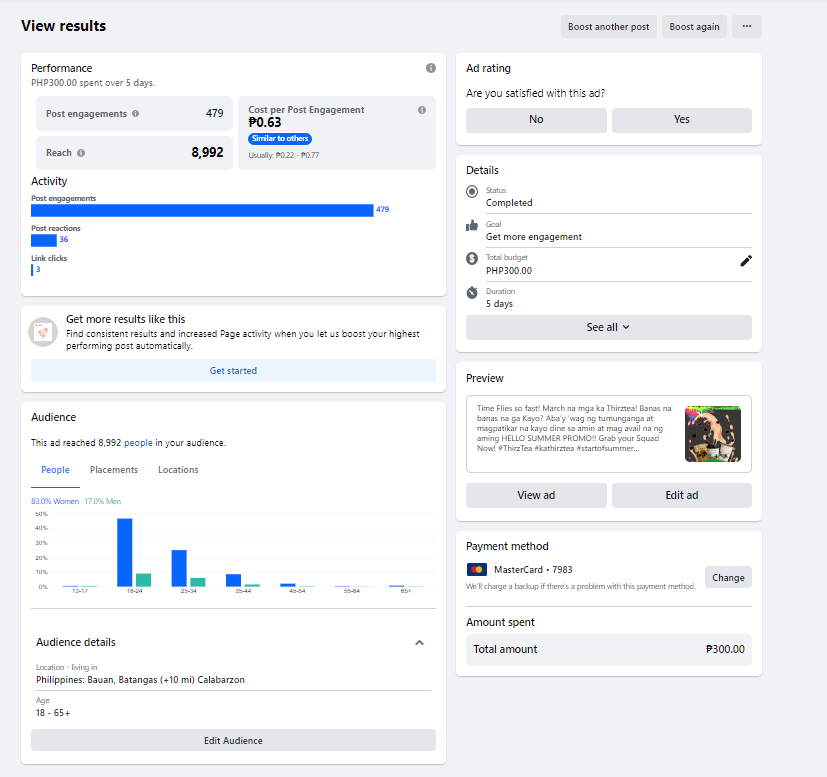
Task: Expand See all details
Action: [609, 328]
